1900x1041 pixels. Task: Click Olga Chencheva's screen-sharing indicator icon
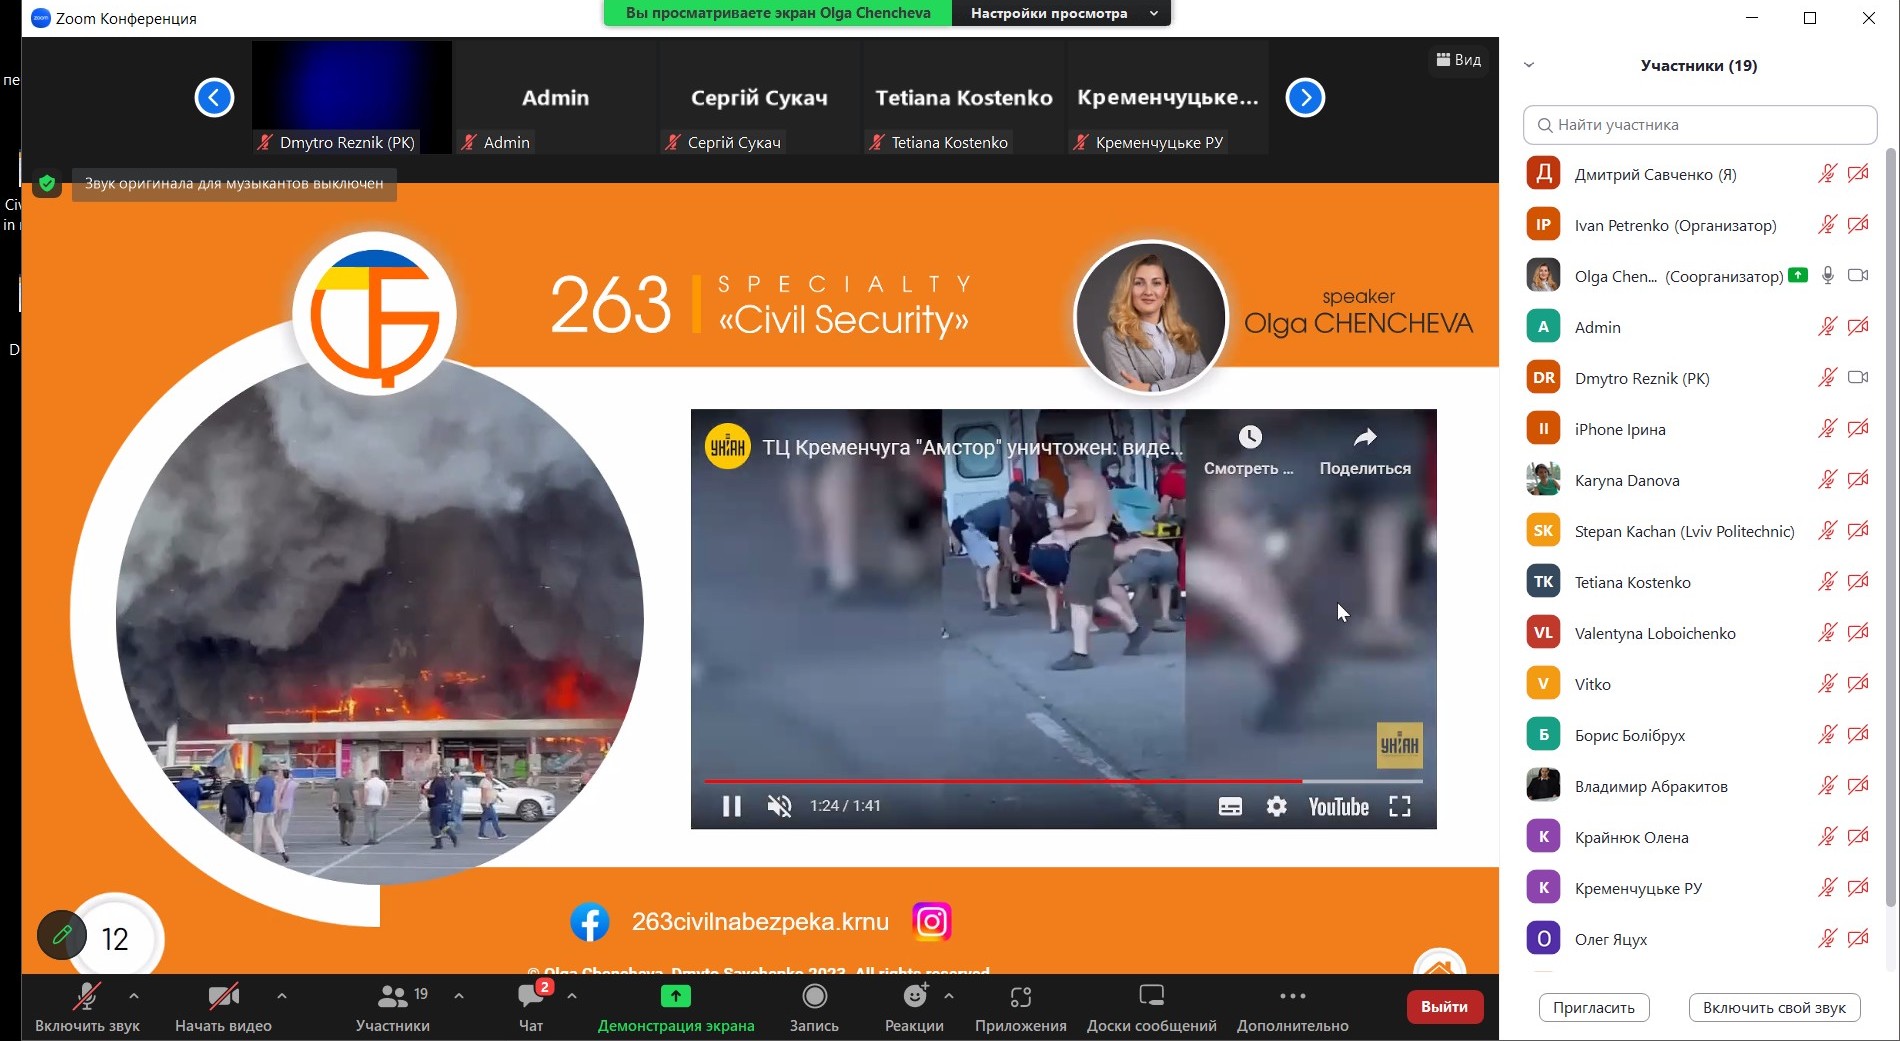tap(1798, 275)
